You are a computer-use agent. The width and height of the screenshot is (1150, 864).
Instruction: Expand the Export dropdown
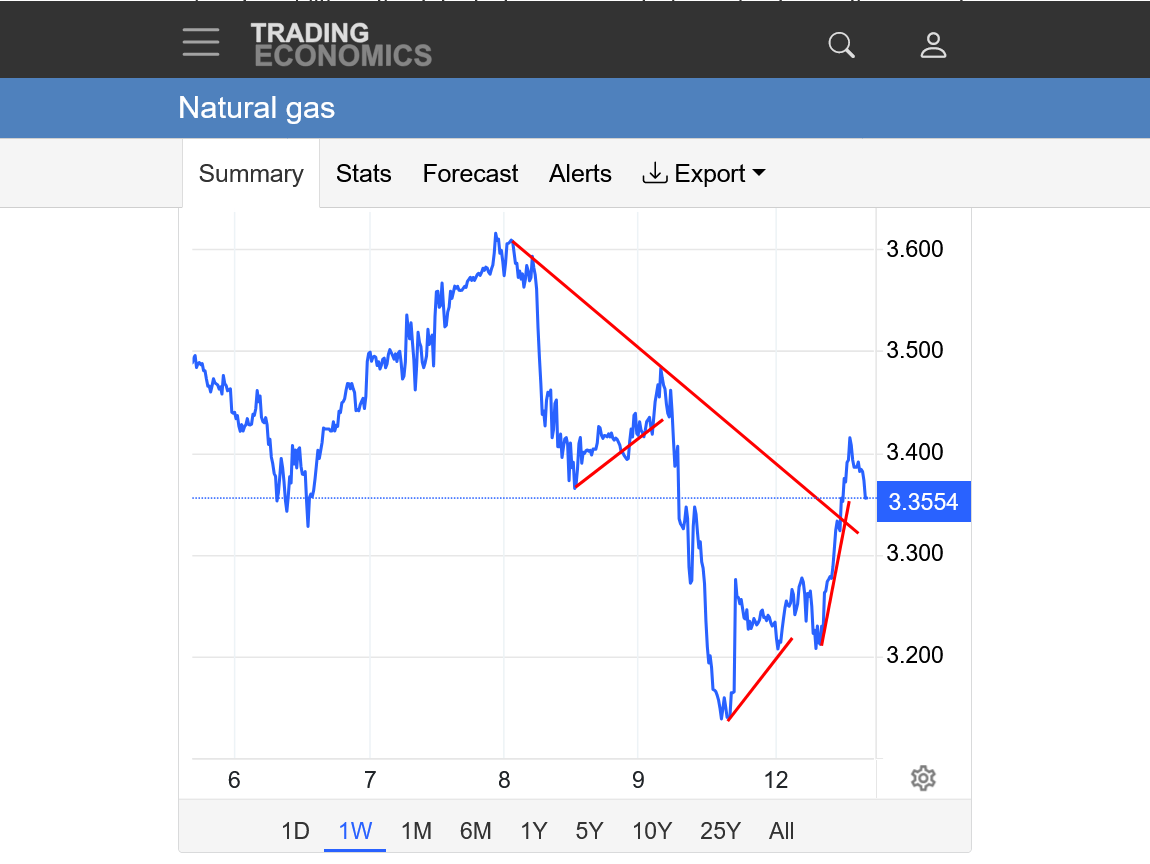click(704, 174)
